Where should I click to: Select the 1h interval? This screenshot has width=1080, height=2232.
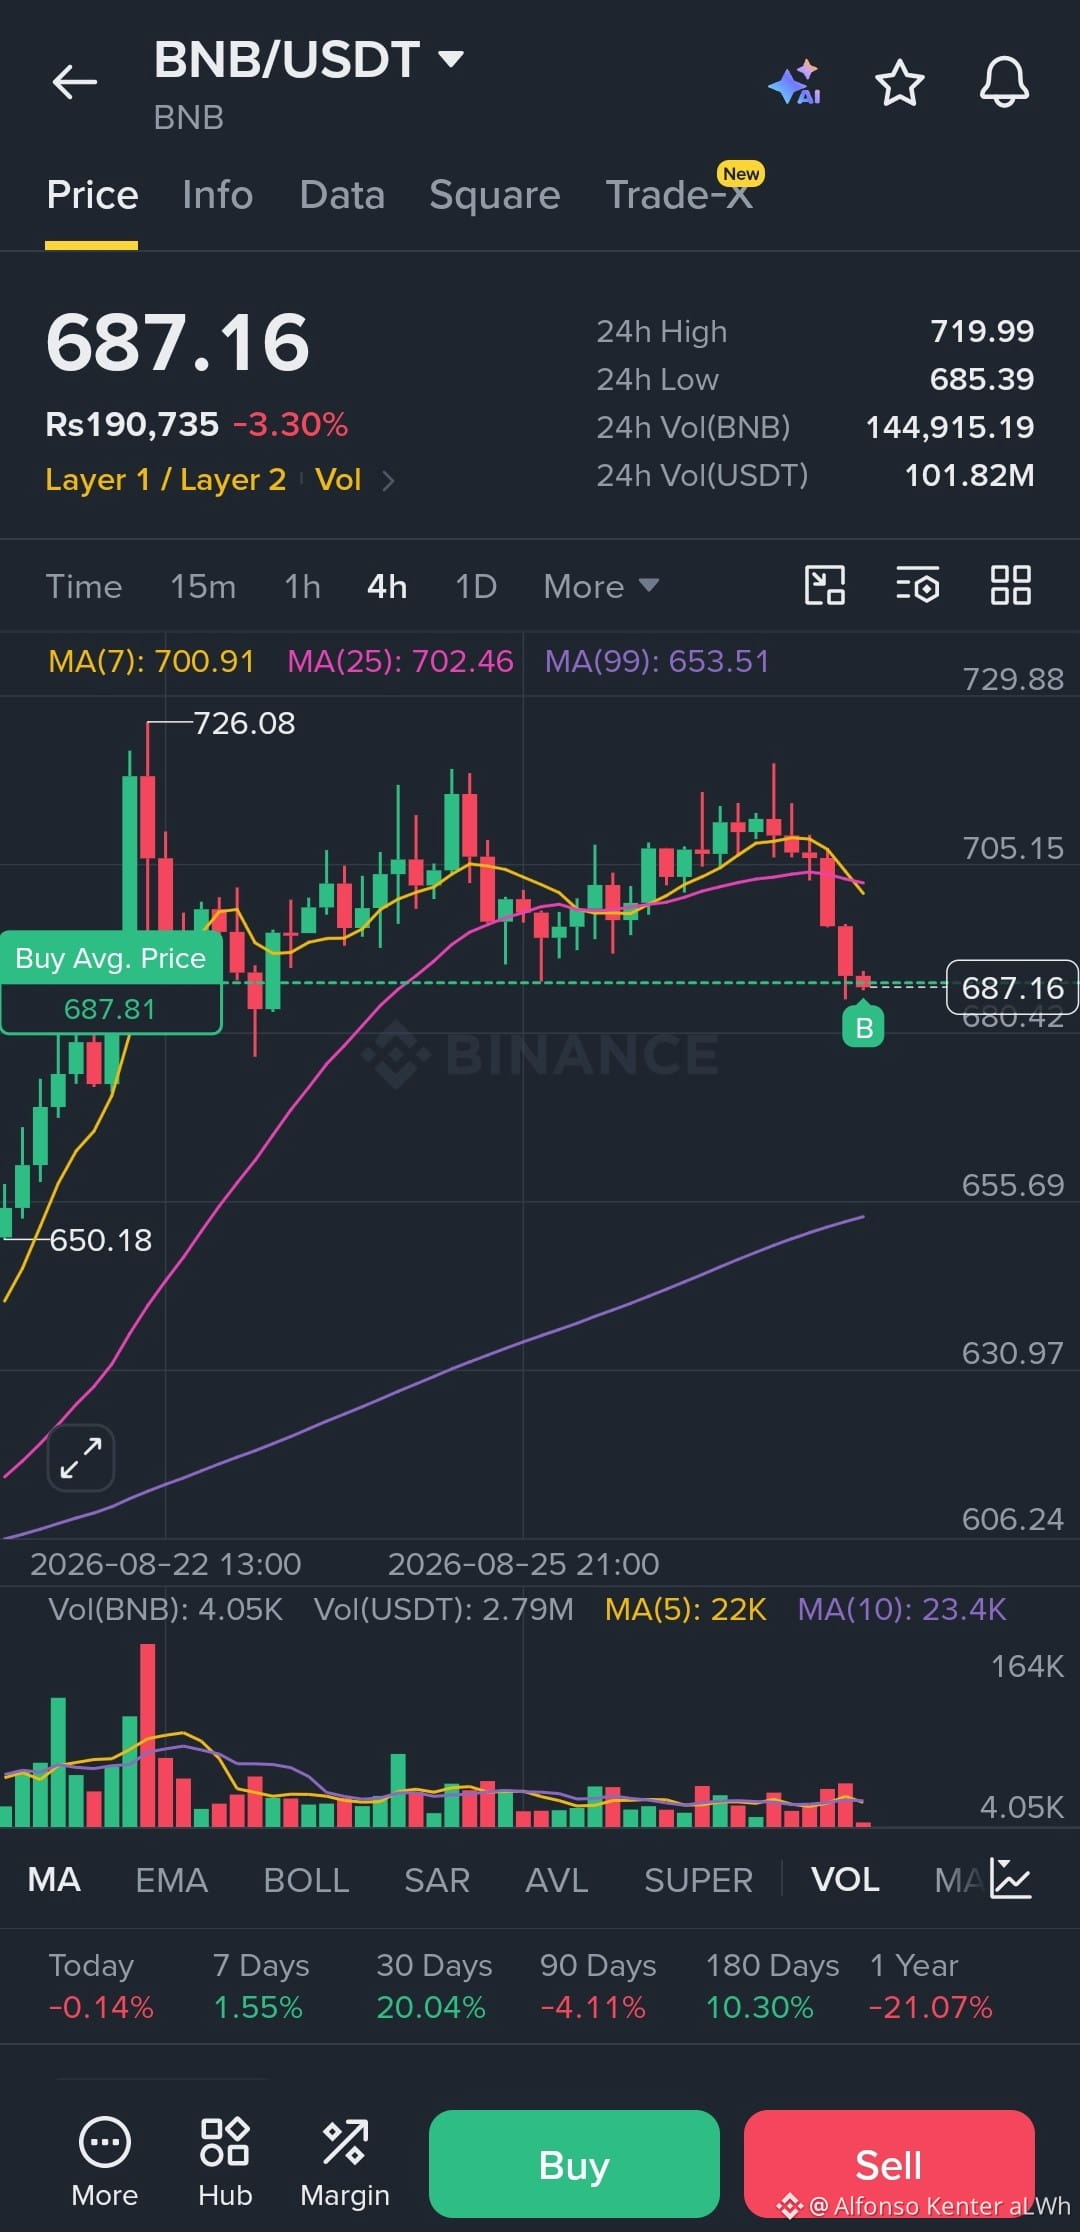click(302, 586)
